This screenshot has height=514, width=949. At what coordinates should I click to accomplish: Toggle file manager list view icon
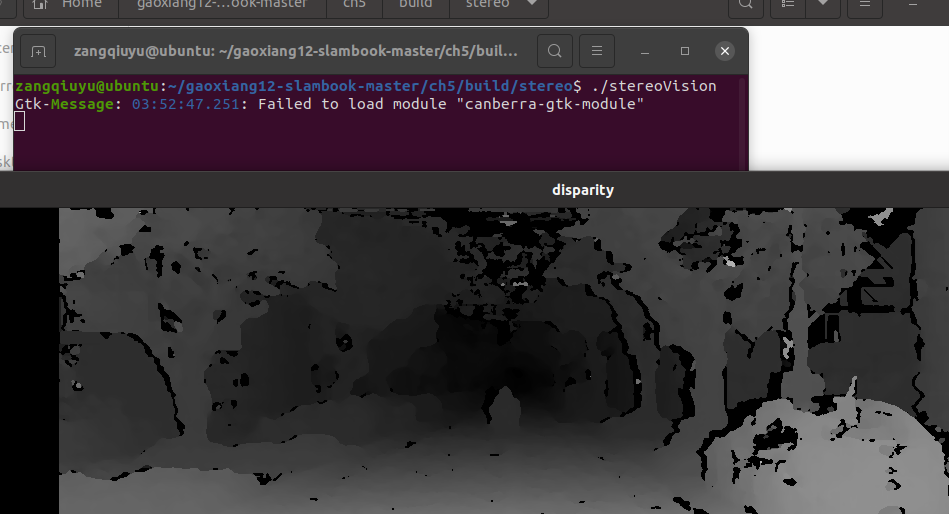click(x=787, y=6)
